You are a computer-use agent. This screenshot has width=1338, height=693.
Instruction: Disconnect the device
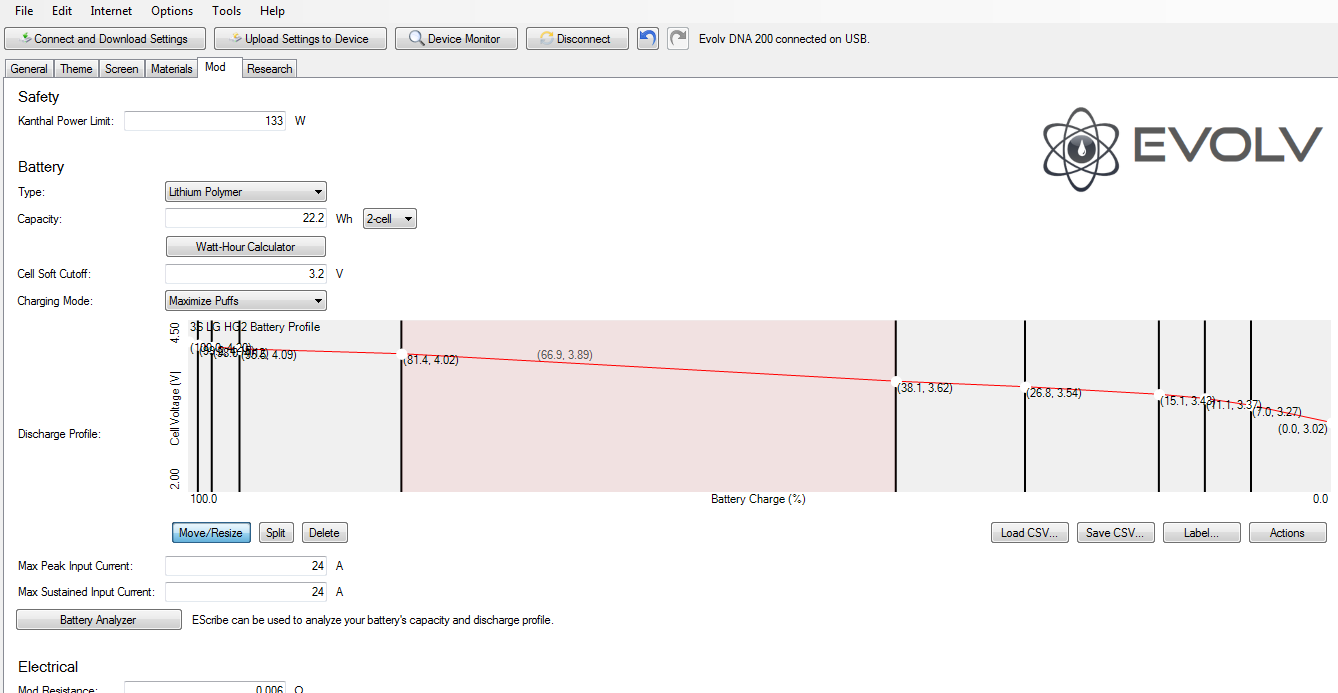(577, 39)
